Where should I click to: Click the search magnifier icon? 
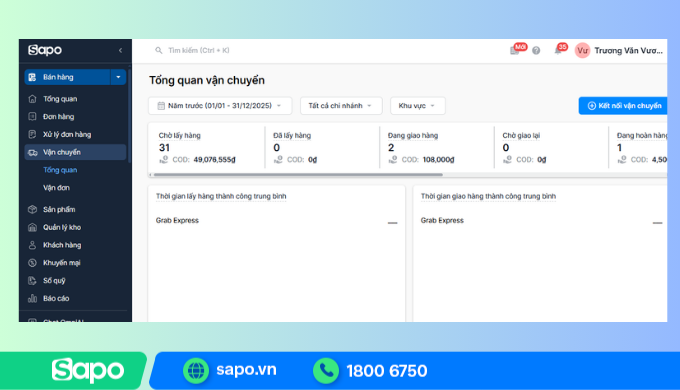[159, 50]
